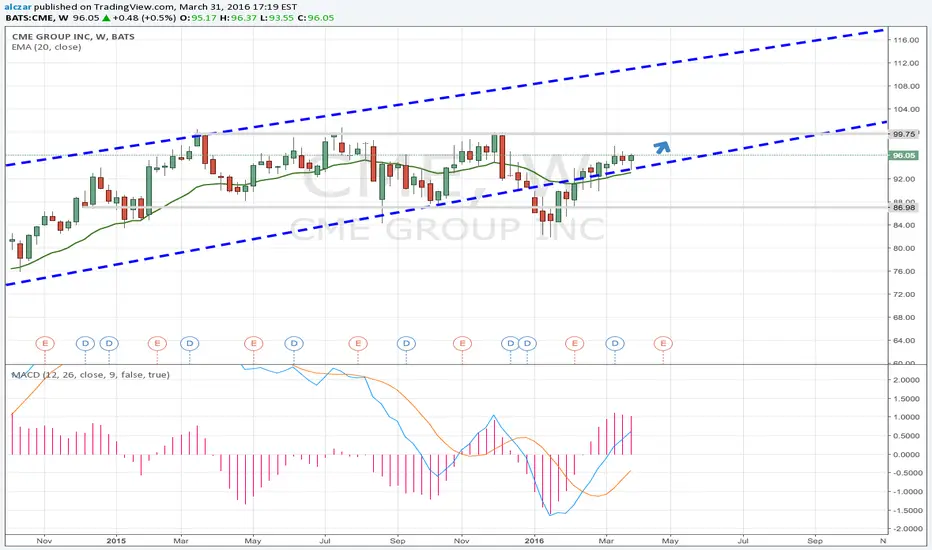Screen dimensions: 932x550
Task: Click the earnings E marker above May 2015
Action: pos(253,343)
